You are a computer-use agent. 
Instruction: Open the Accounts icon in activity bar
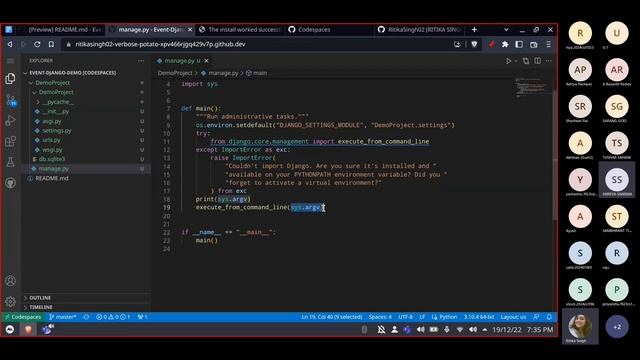10,281
